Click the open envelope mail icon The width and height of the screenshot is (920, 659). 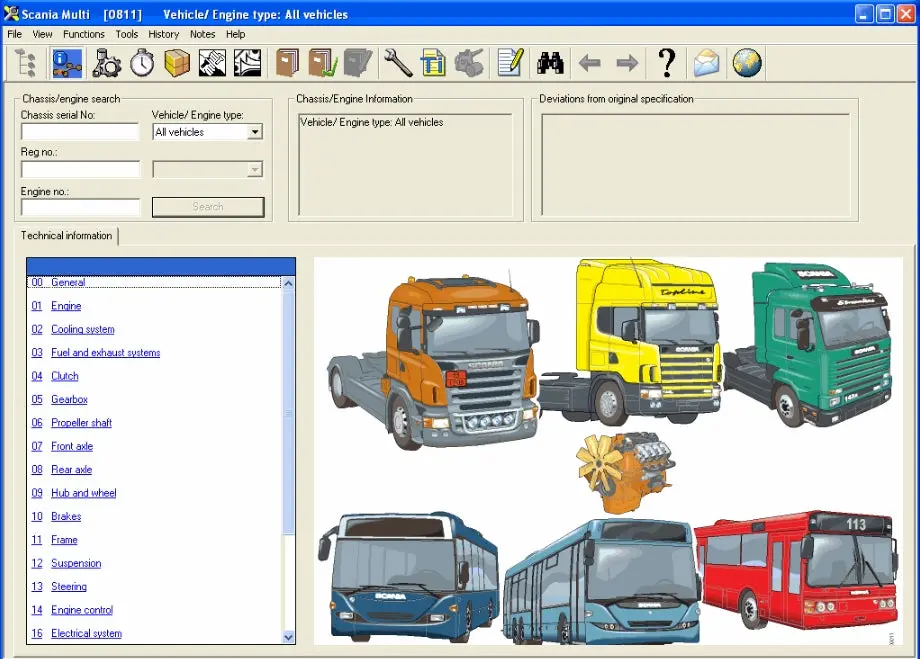pos(706,63)
